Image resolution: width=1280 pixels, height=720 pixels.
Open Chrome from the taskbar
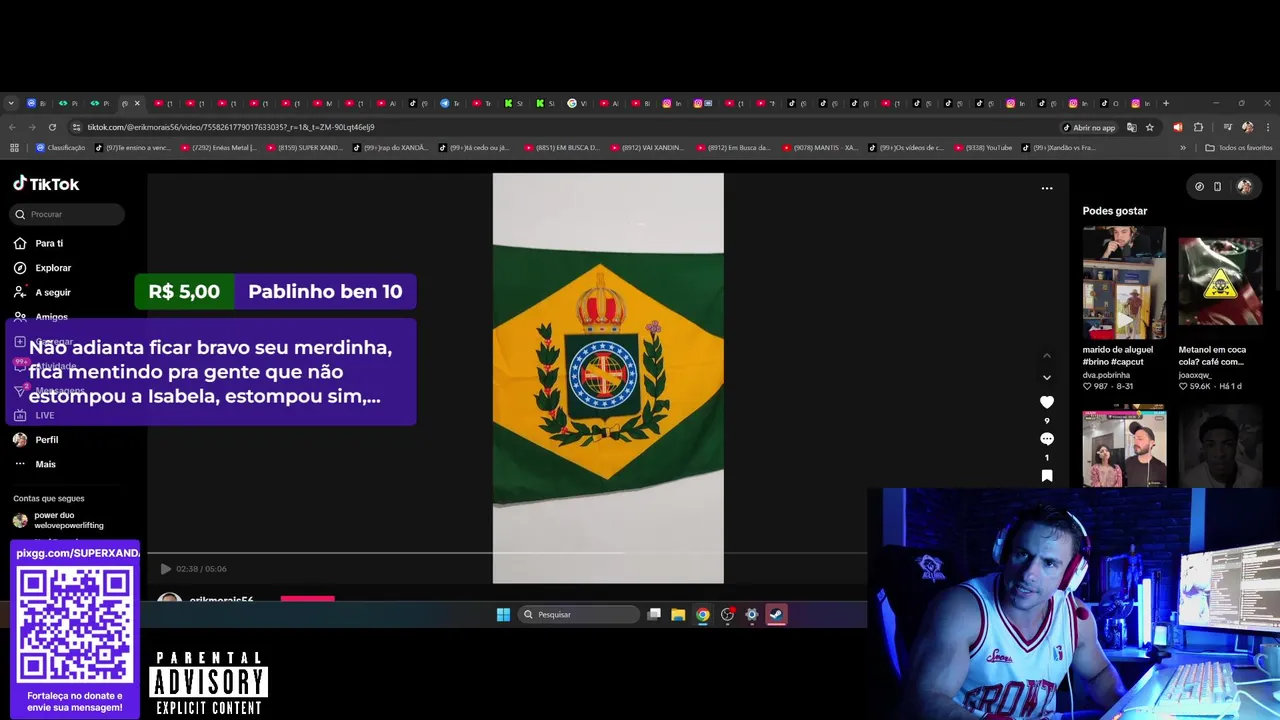[x=703, y=615]
